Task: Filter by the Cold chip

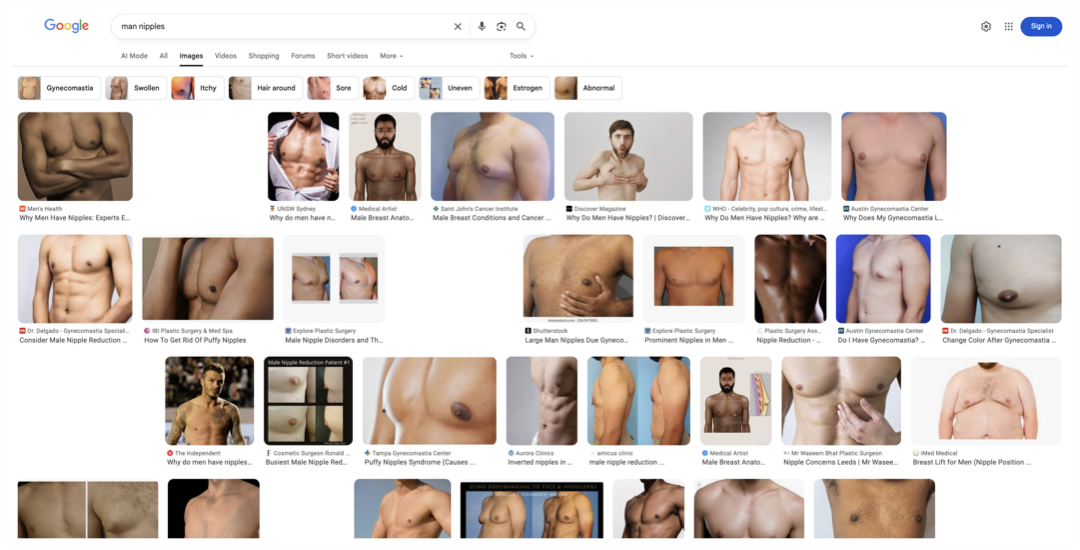Action: coord(388,88)
